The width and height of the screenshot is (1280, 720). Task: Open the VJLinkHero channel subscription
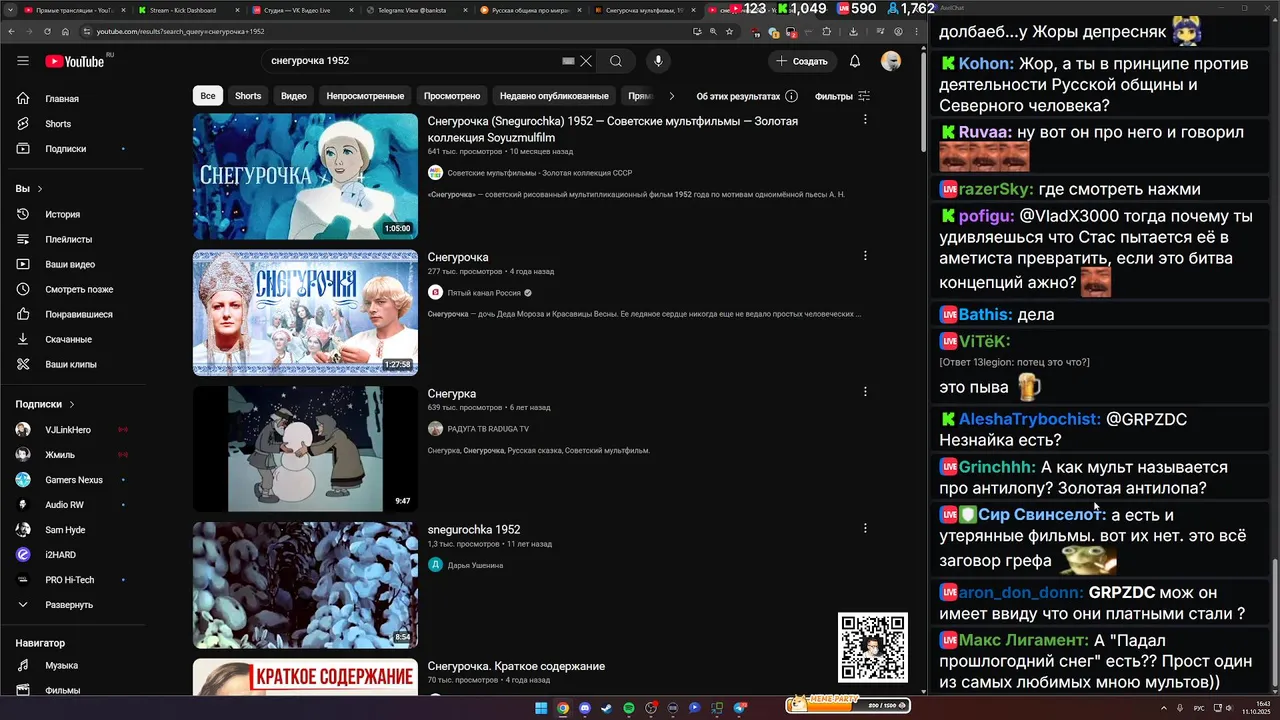(68, 430)
